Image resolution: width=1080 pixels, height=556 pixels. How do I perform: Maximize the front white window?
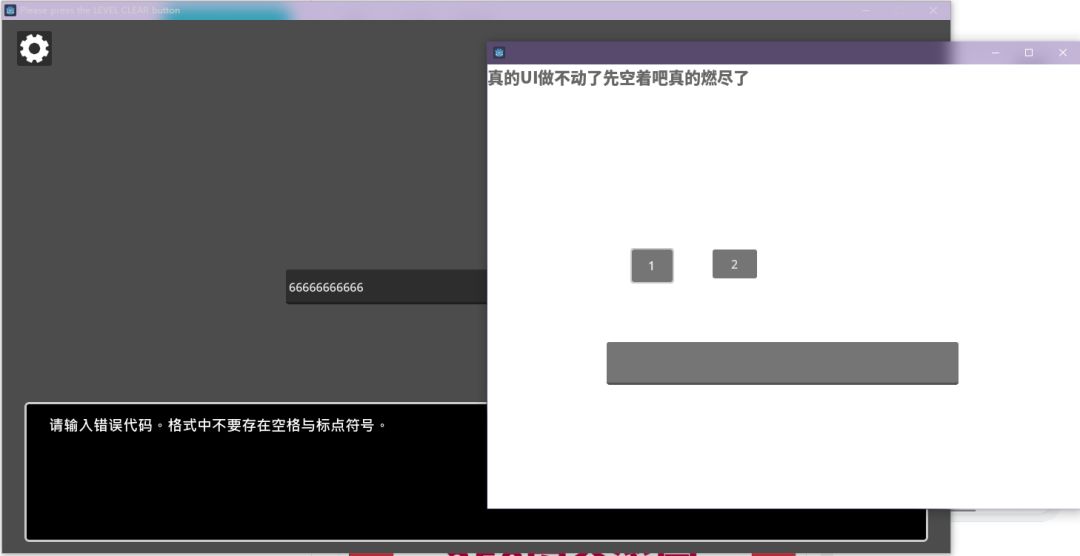[1028, 53]
